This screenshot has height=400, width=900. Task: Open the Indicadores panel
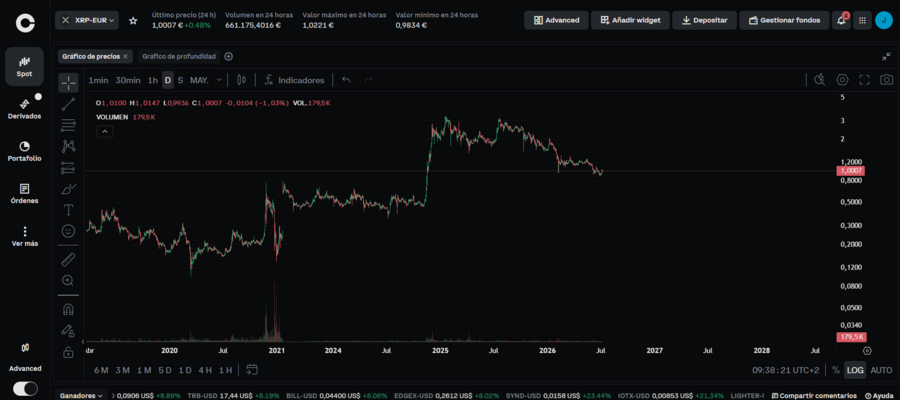(x=294, y=80)
